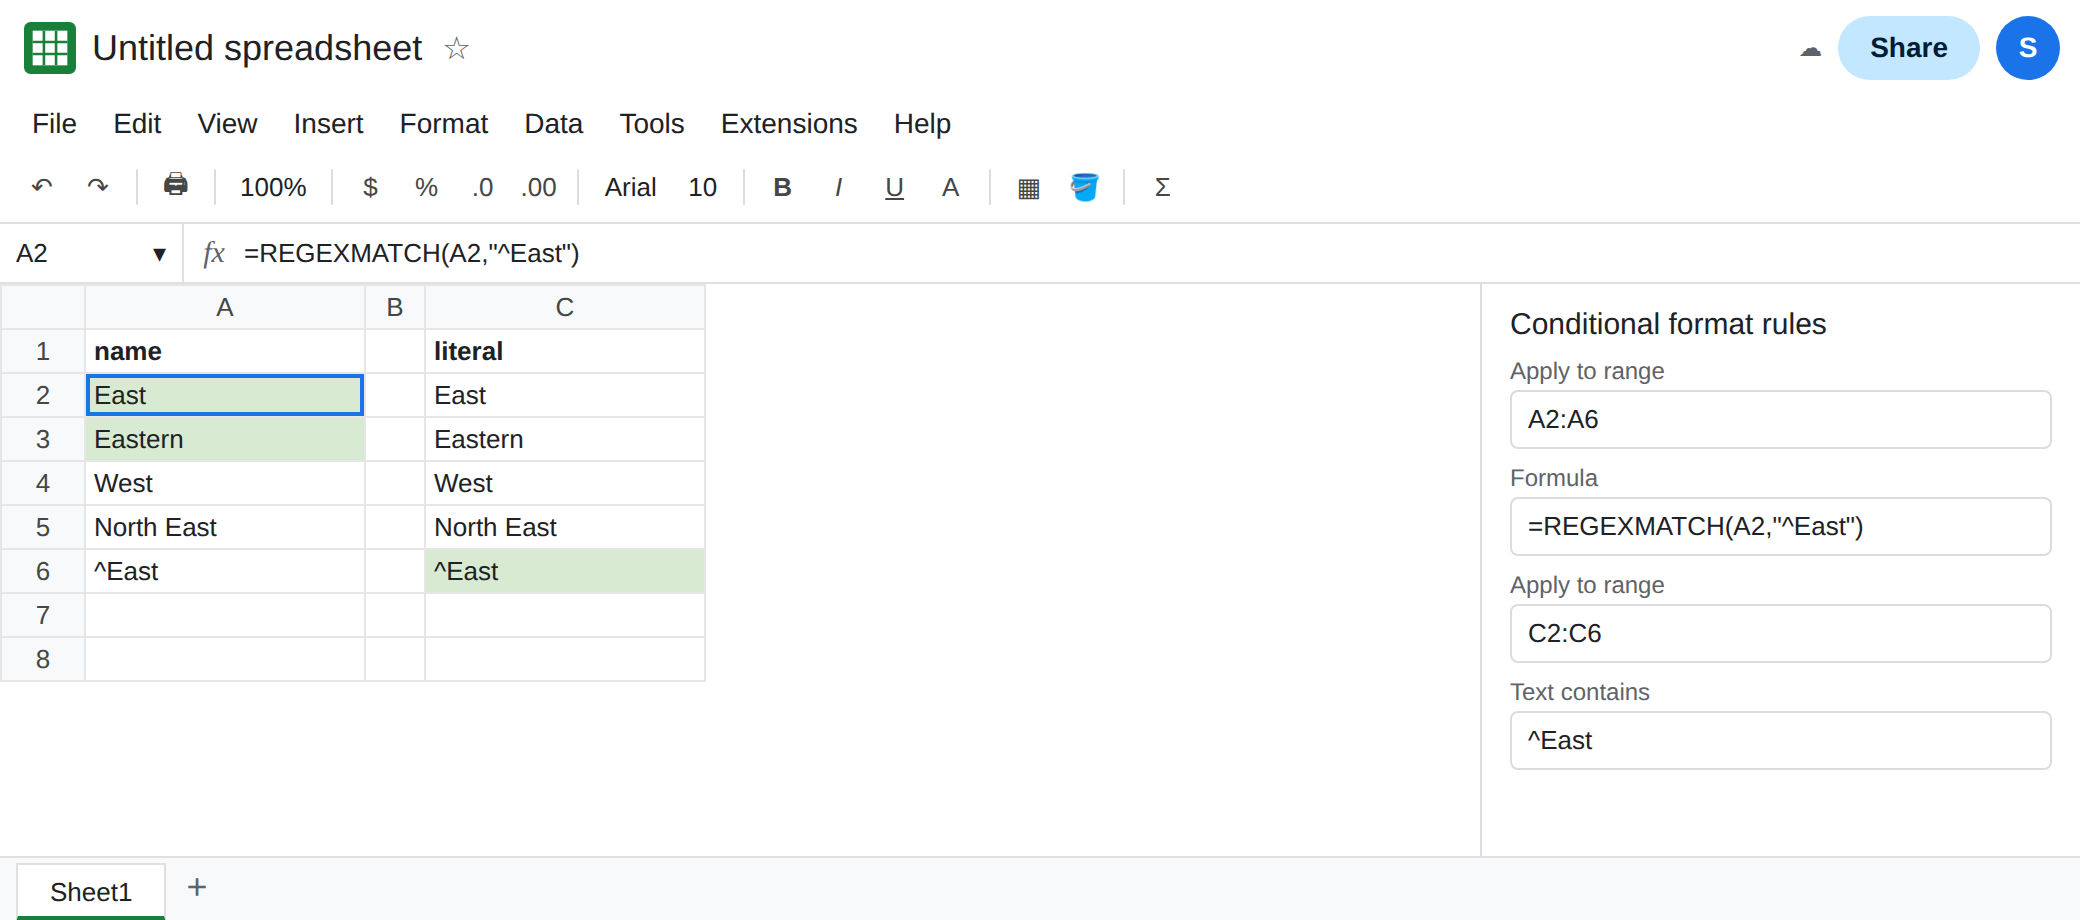The height and width of the screenshot is (920, 2080).
Task: Format as percent
Action: 426,187
